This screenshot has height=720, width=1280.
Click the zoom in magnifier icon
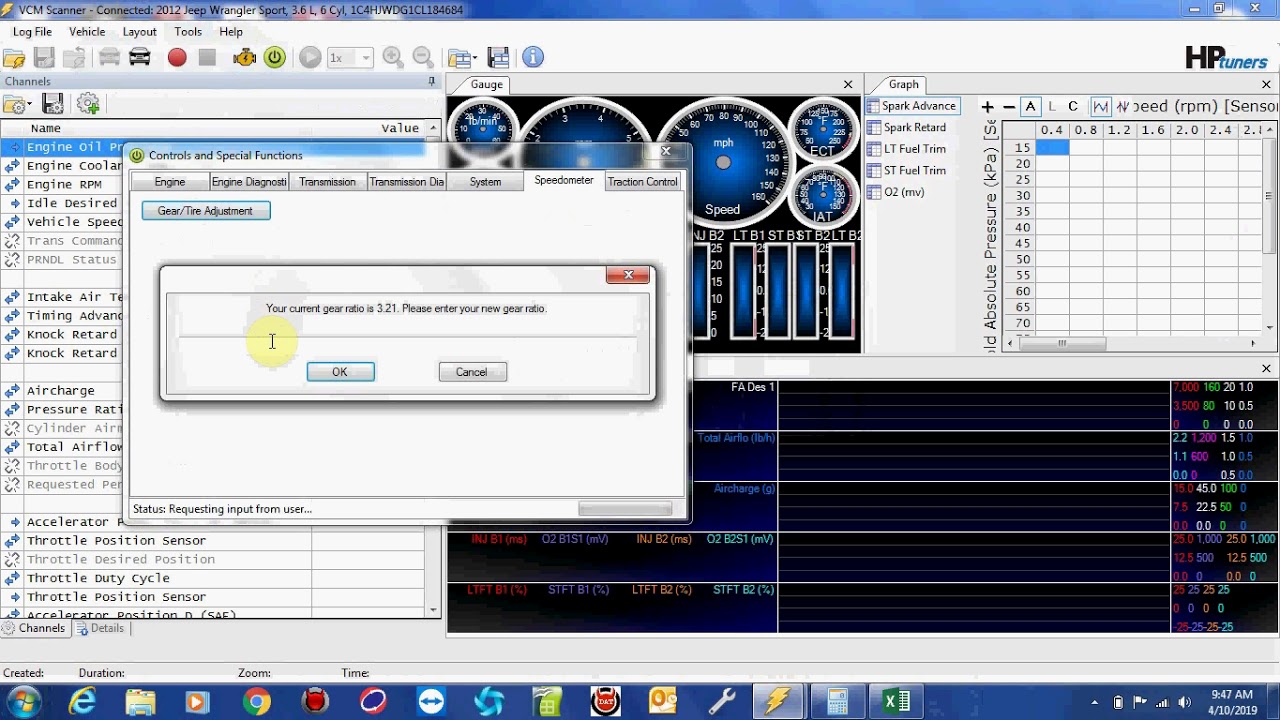[x=393, y=58]
